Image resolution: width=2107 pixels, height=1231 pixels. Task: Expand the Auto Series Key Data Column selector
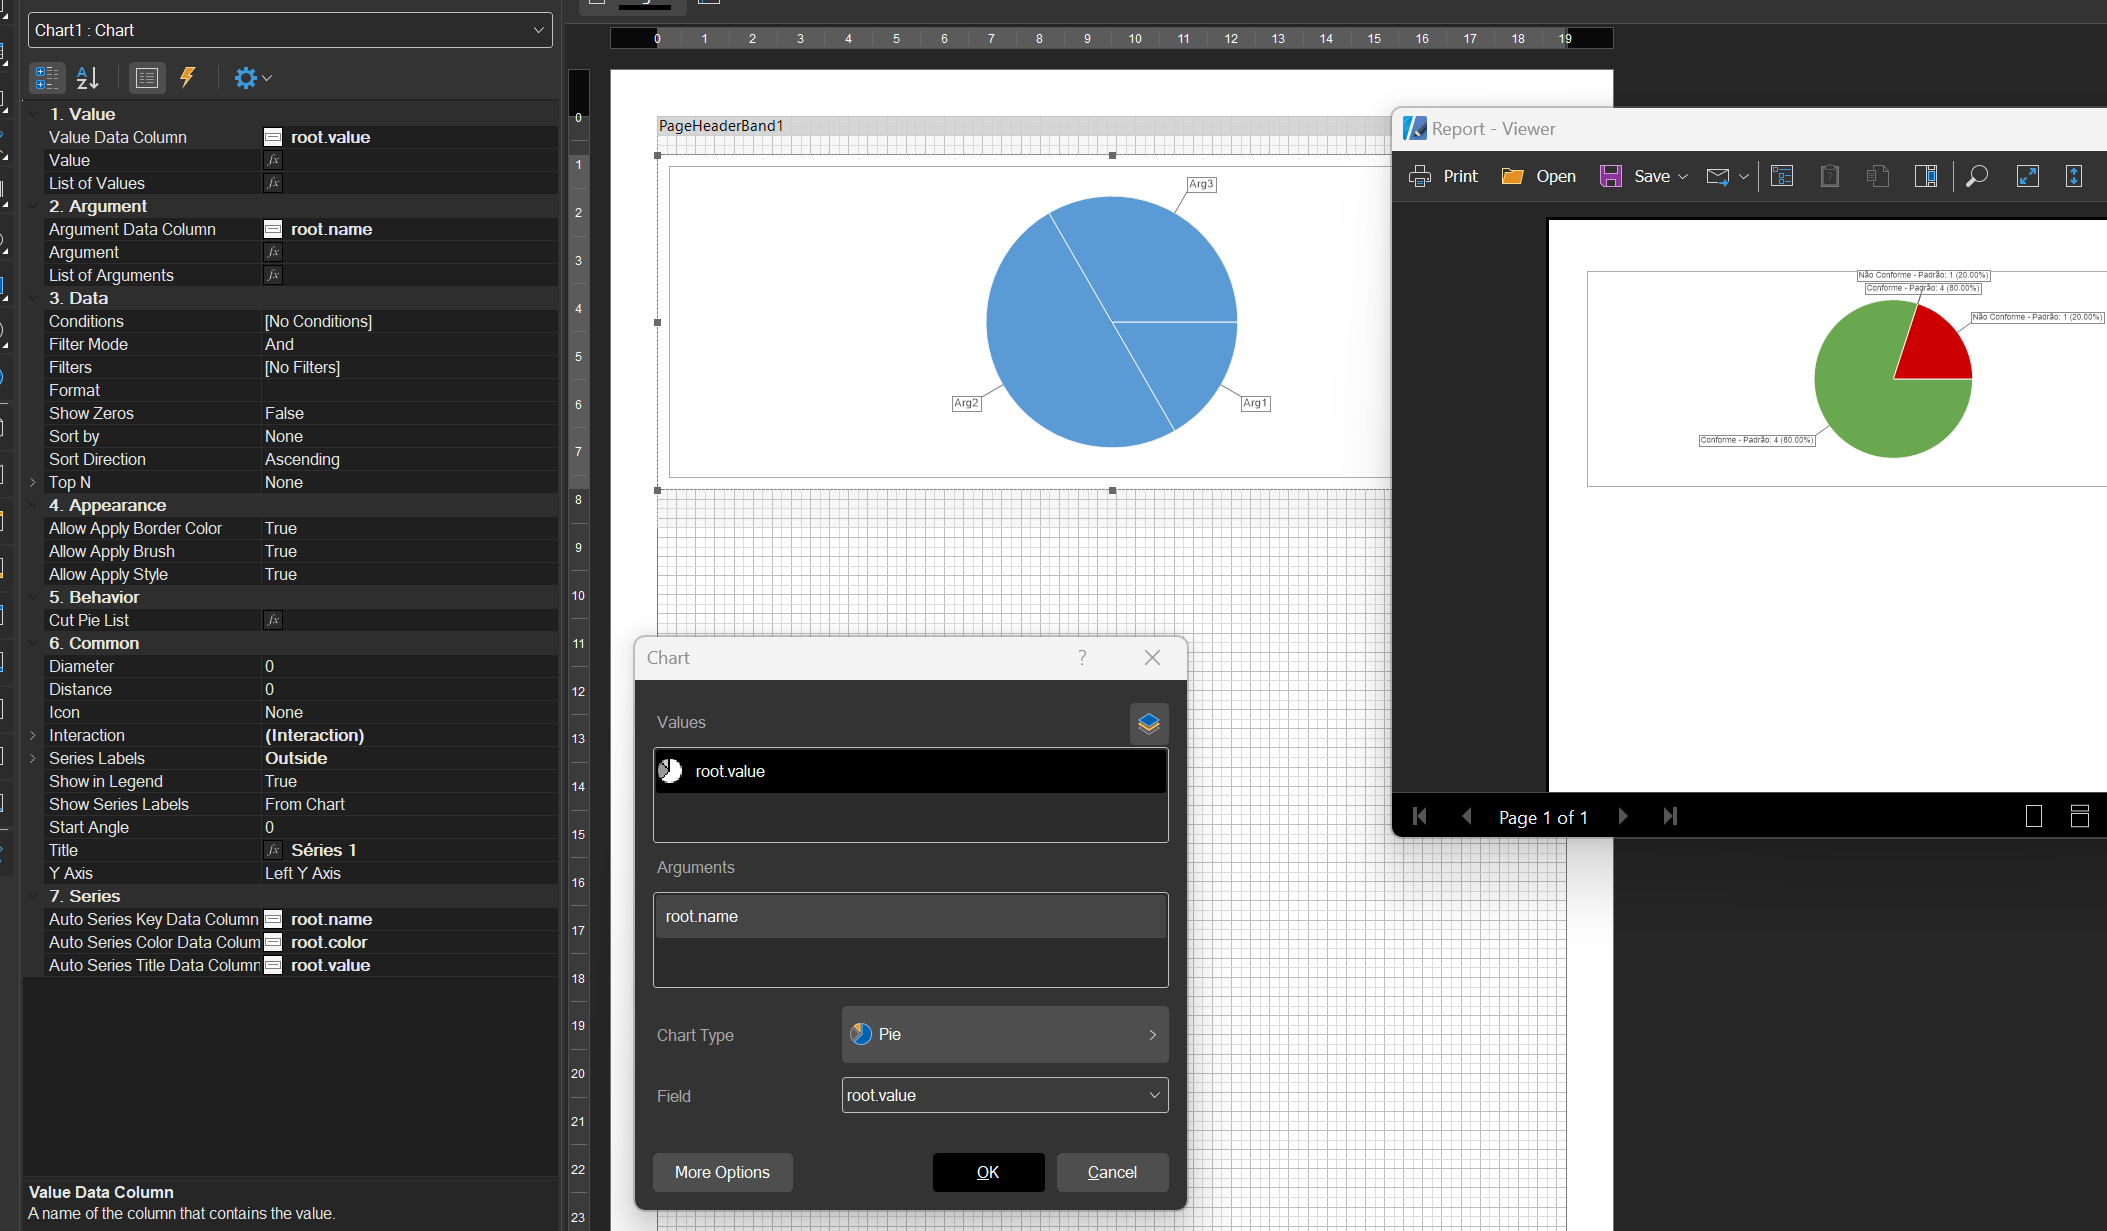coord(274,919)
